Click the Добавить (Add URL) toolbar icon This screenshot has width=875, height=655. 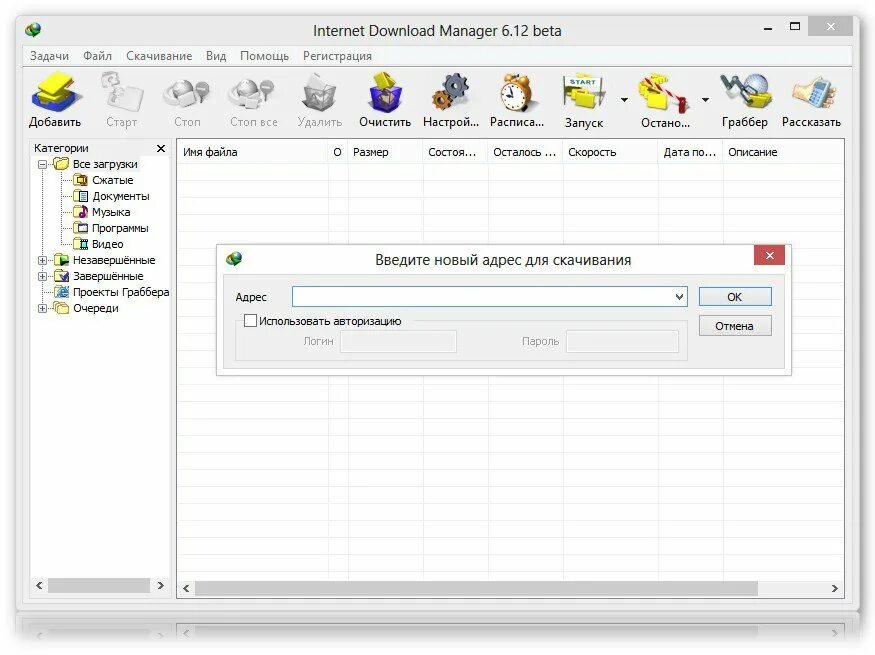(56, 91)
